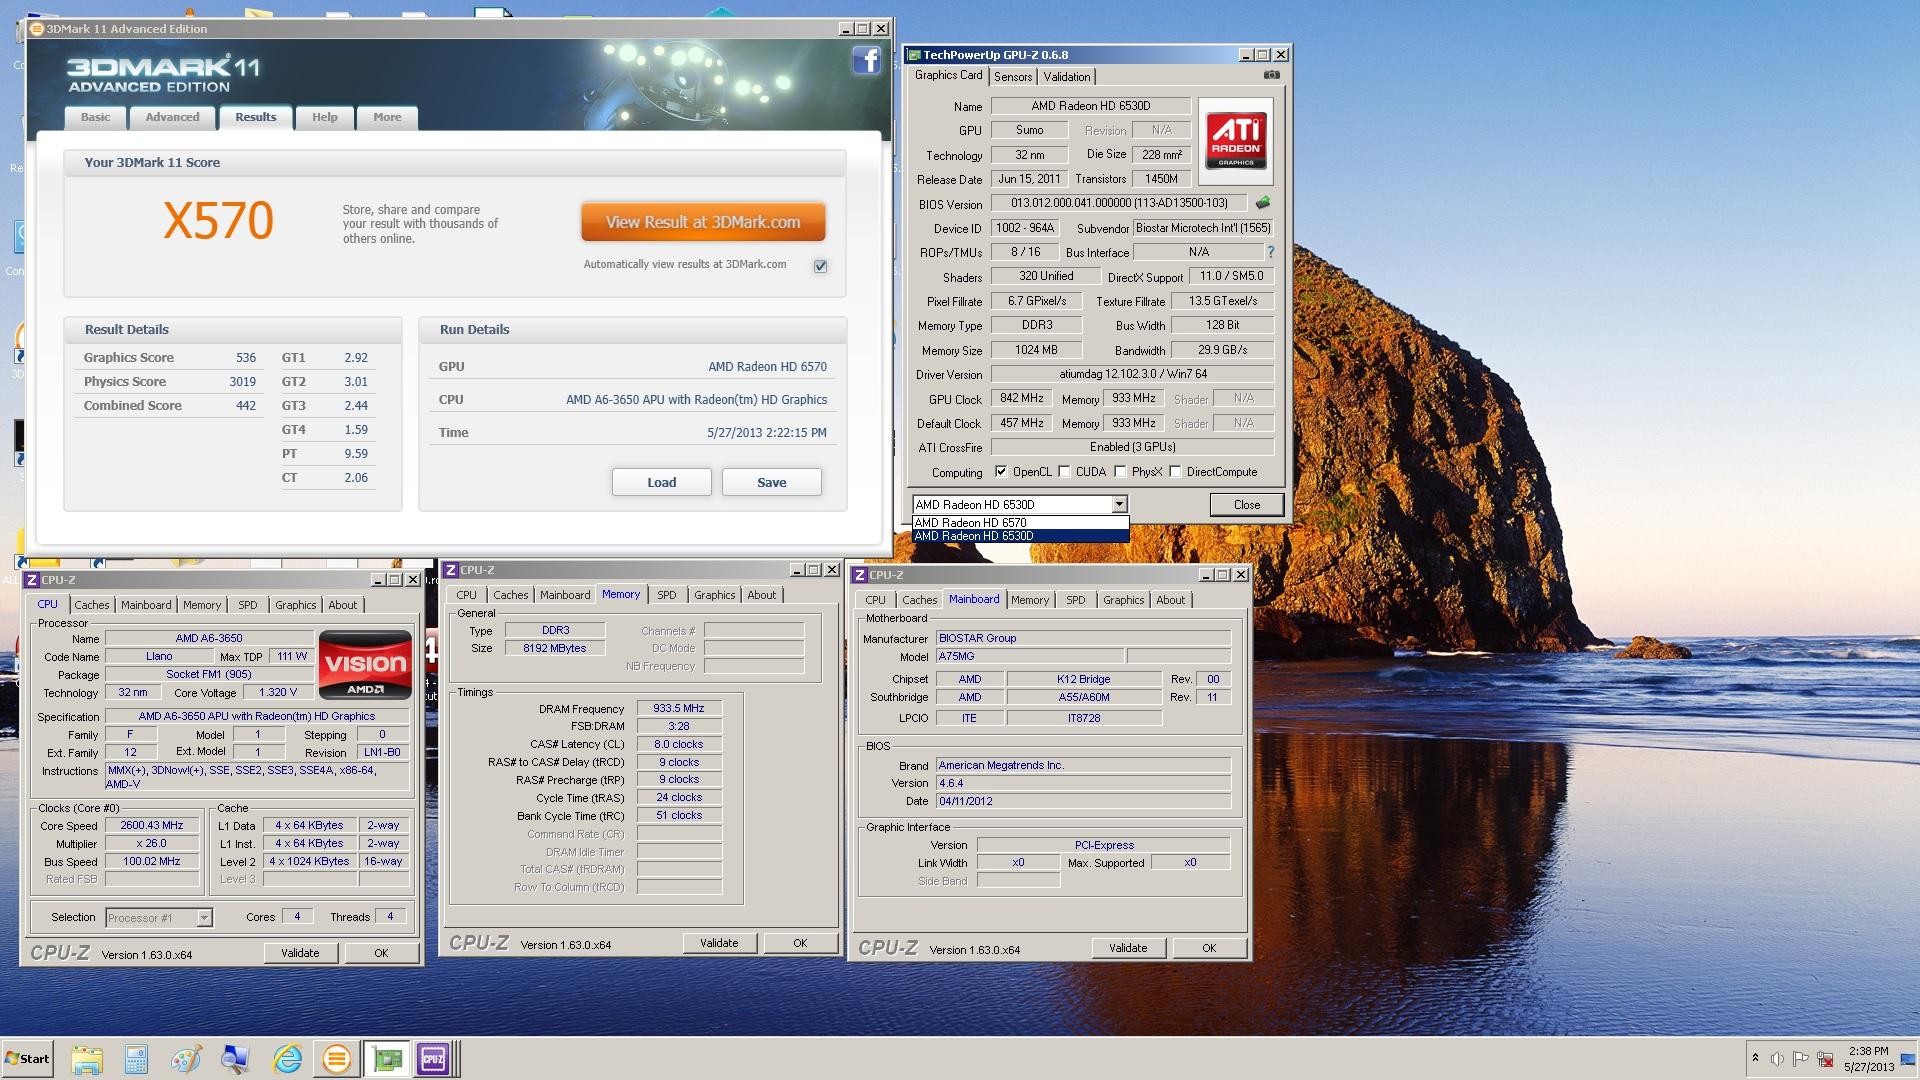Open 3DMark Advanced tab
The width and height of the screenshot is (1920, 1080).
(x=172, y=117)
